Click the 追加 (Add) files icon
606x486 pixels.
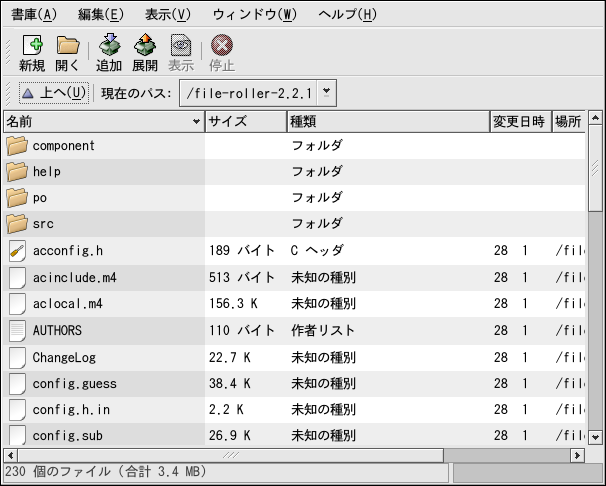109,45
